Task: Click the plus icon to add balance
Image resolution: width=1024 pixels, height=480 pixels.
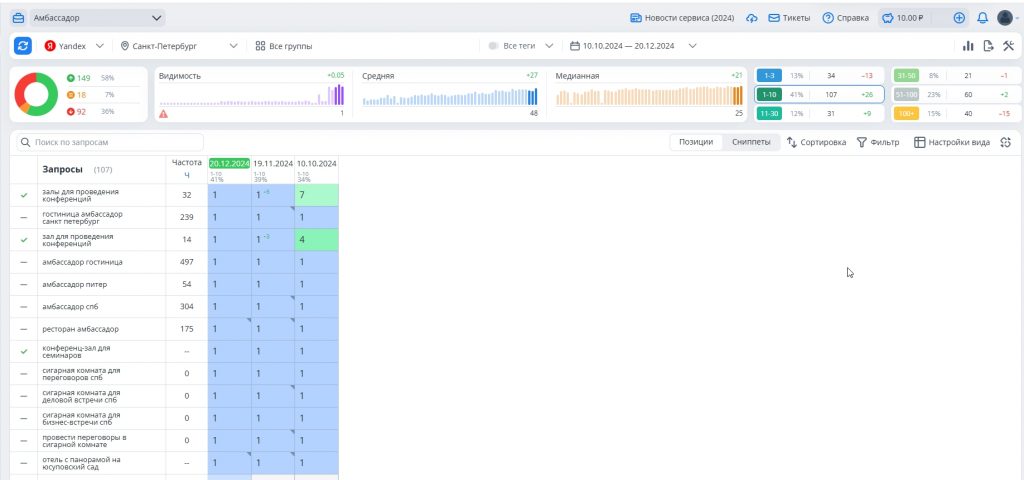Action: (959, 18)
